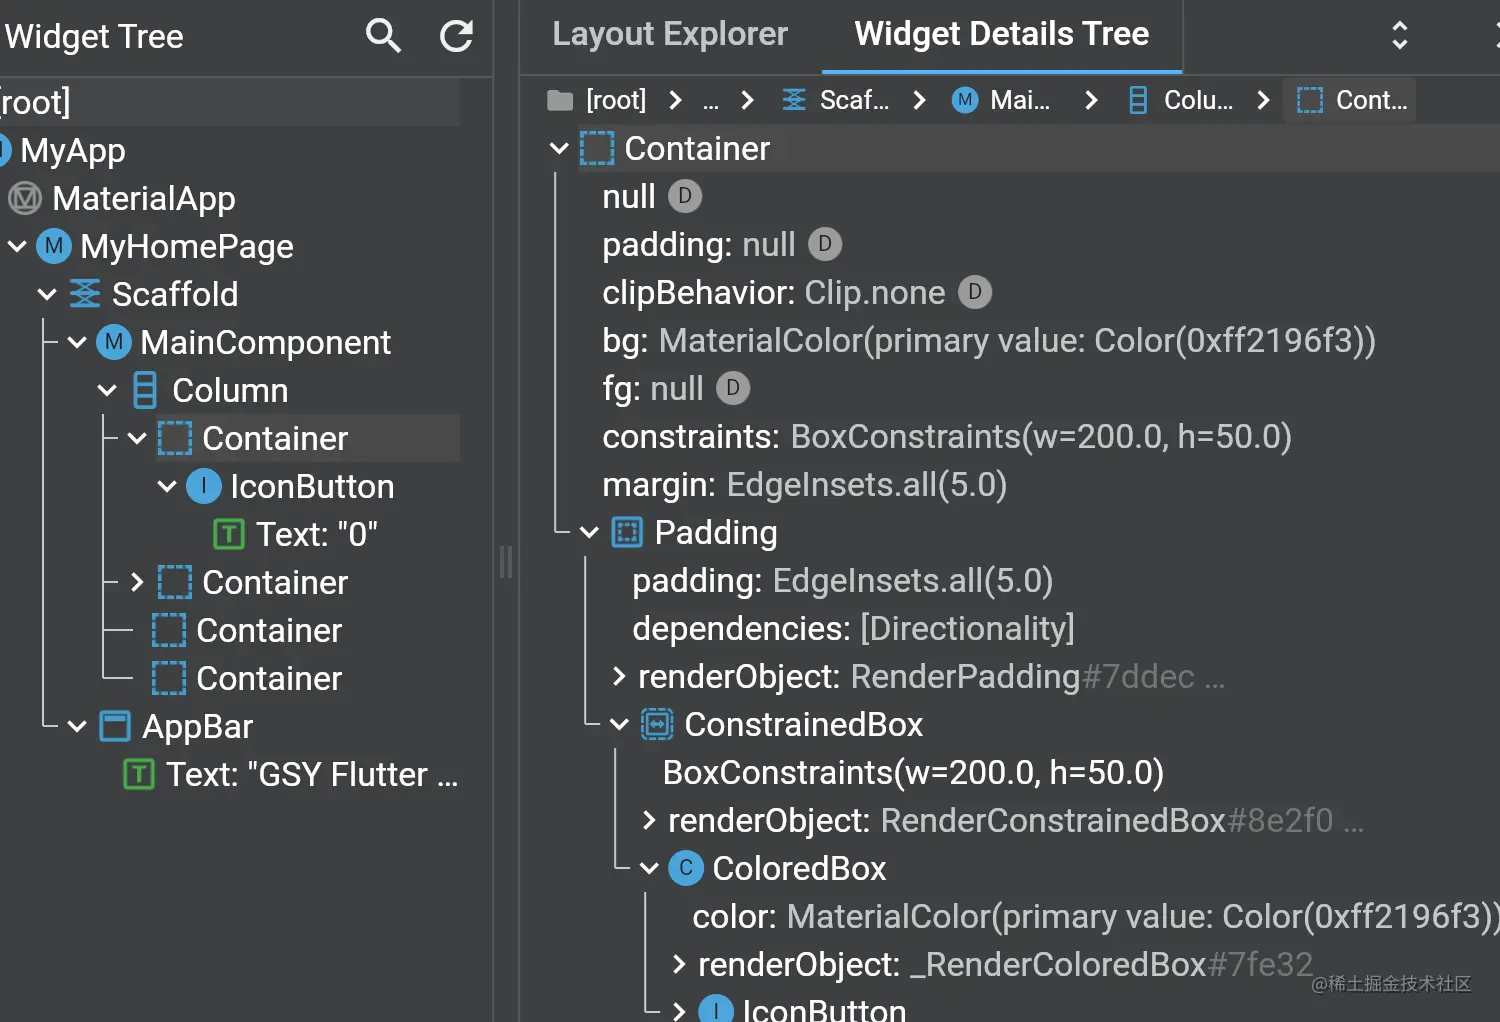Click the Colu... breadcrumb
This screenshot has width=1500, height=1022.
[x=1198, y=100]
